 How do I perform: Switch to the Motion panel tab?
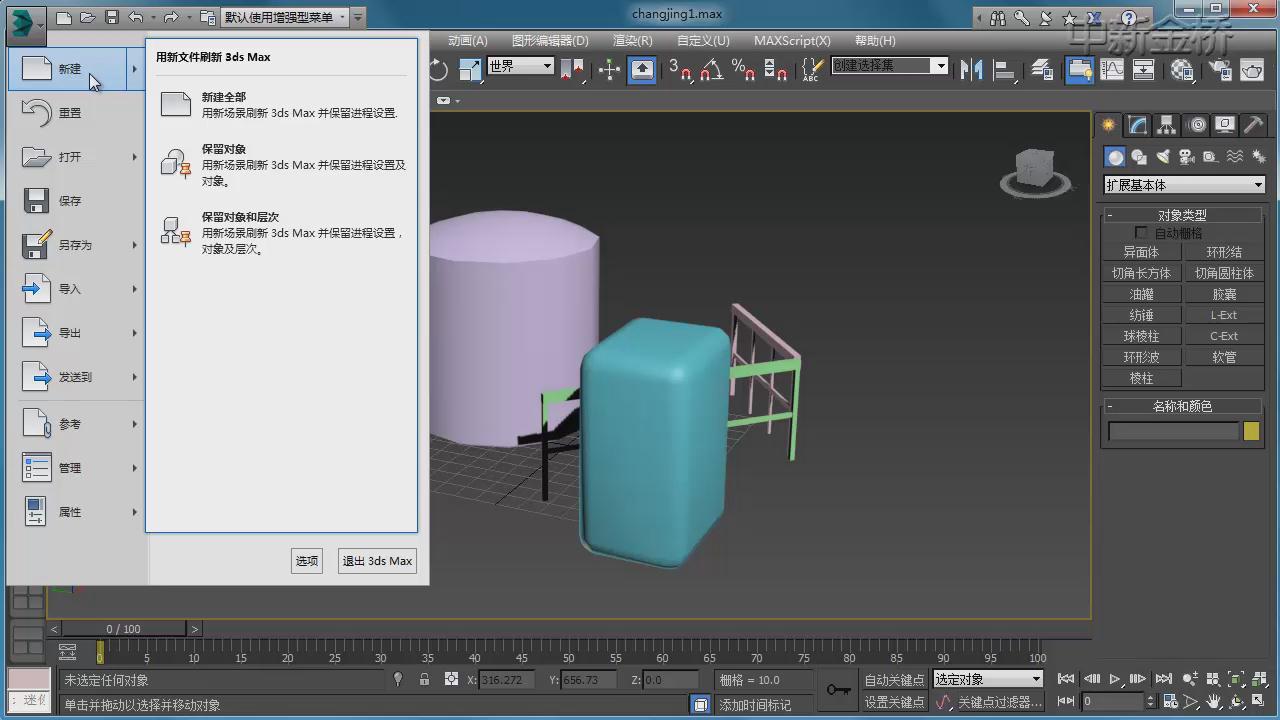click(x=1196, y=125)
